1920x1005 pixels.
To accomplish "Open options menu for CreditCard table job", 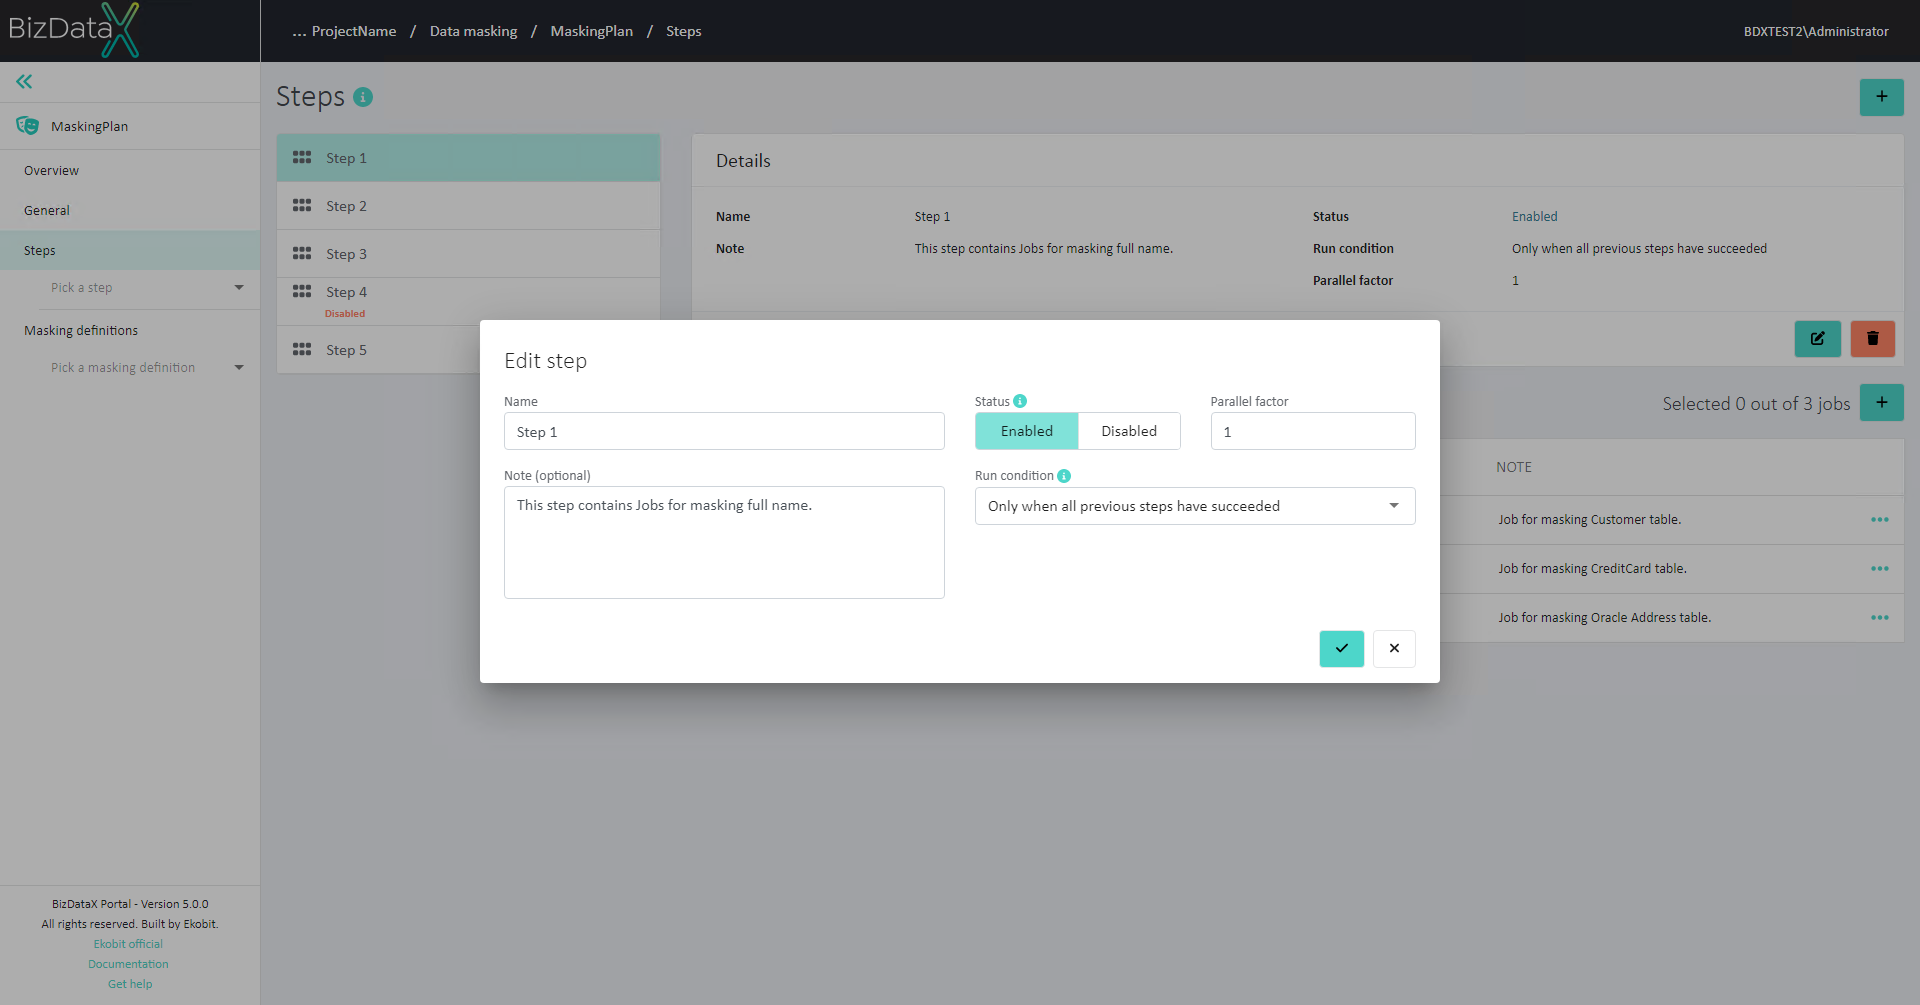I will 1880,569.
